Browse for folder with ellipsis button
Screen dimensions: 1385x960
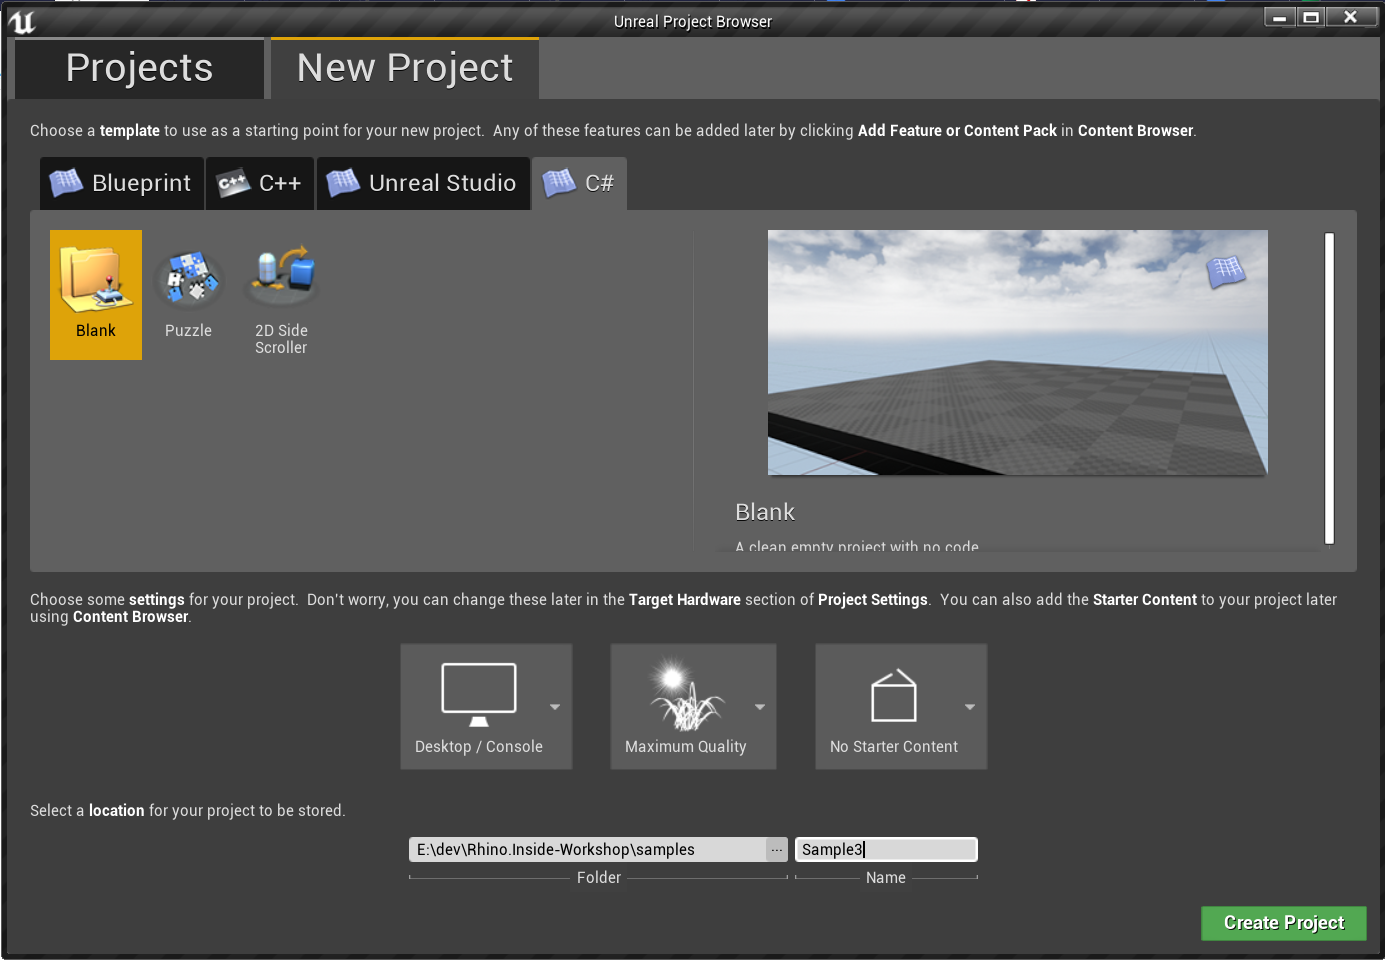point(777,850)
